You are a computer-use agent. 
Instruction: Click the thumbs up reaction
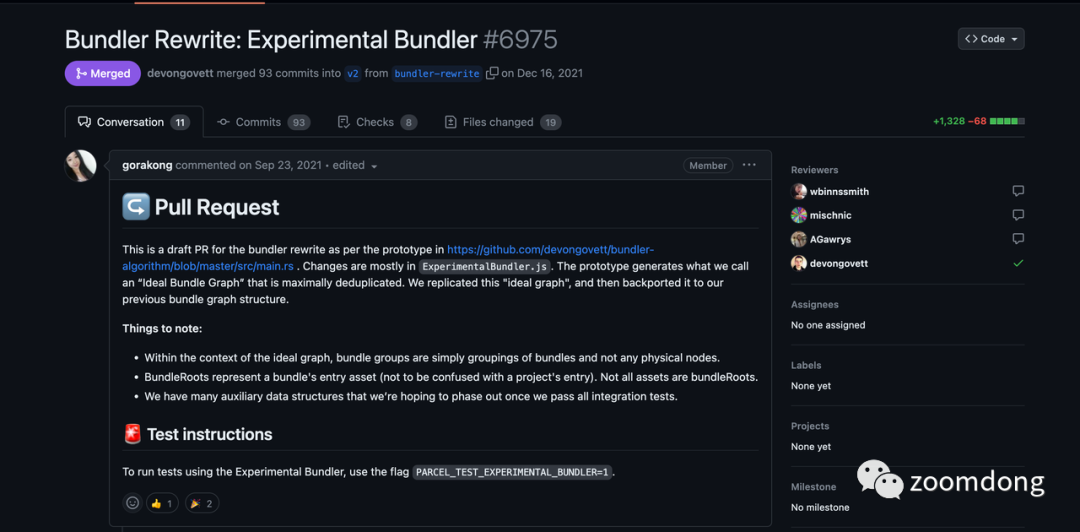coord(162,504)
